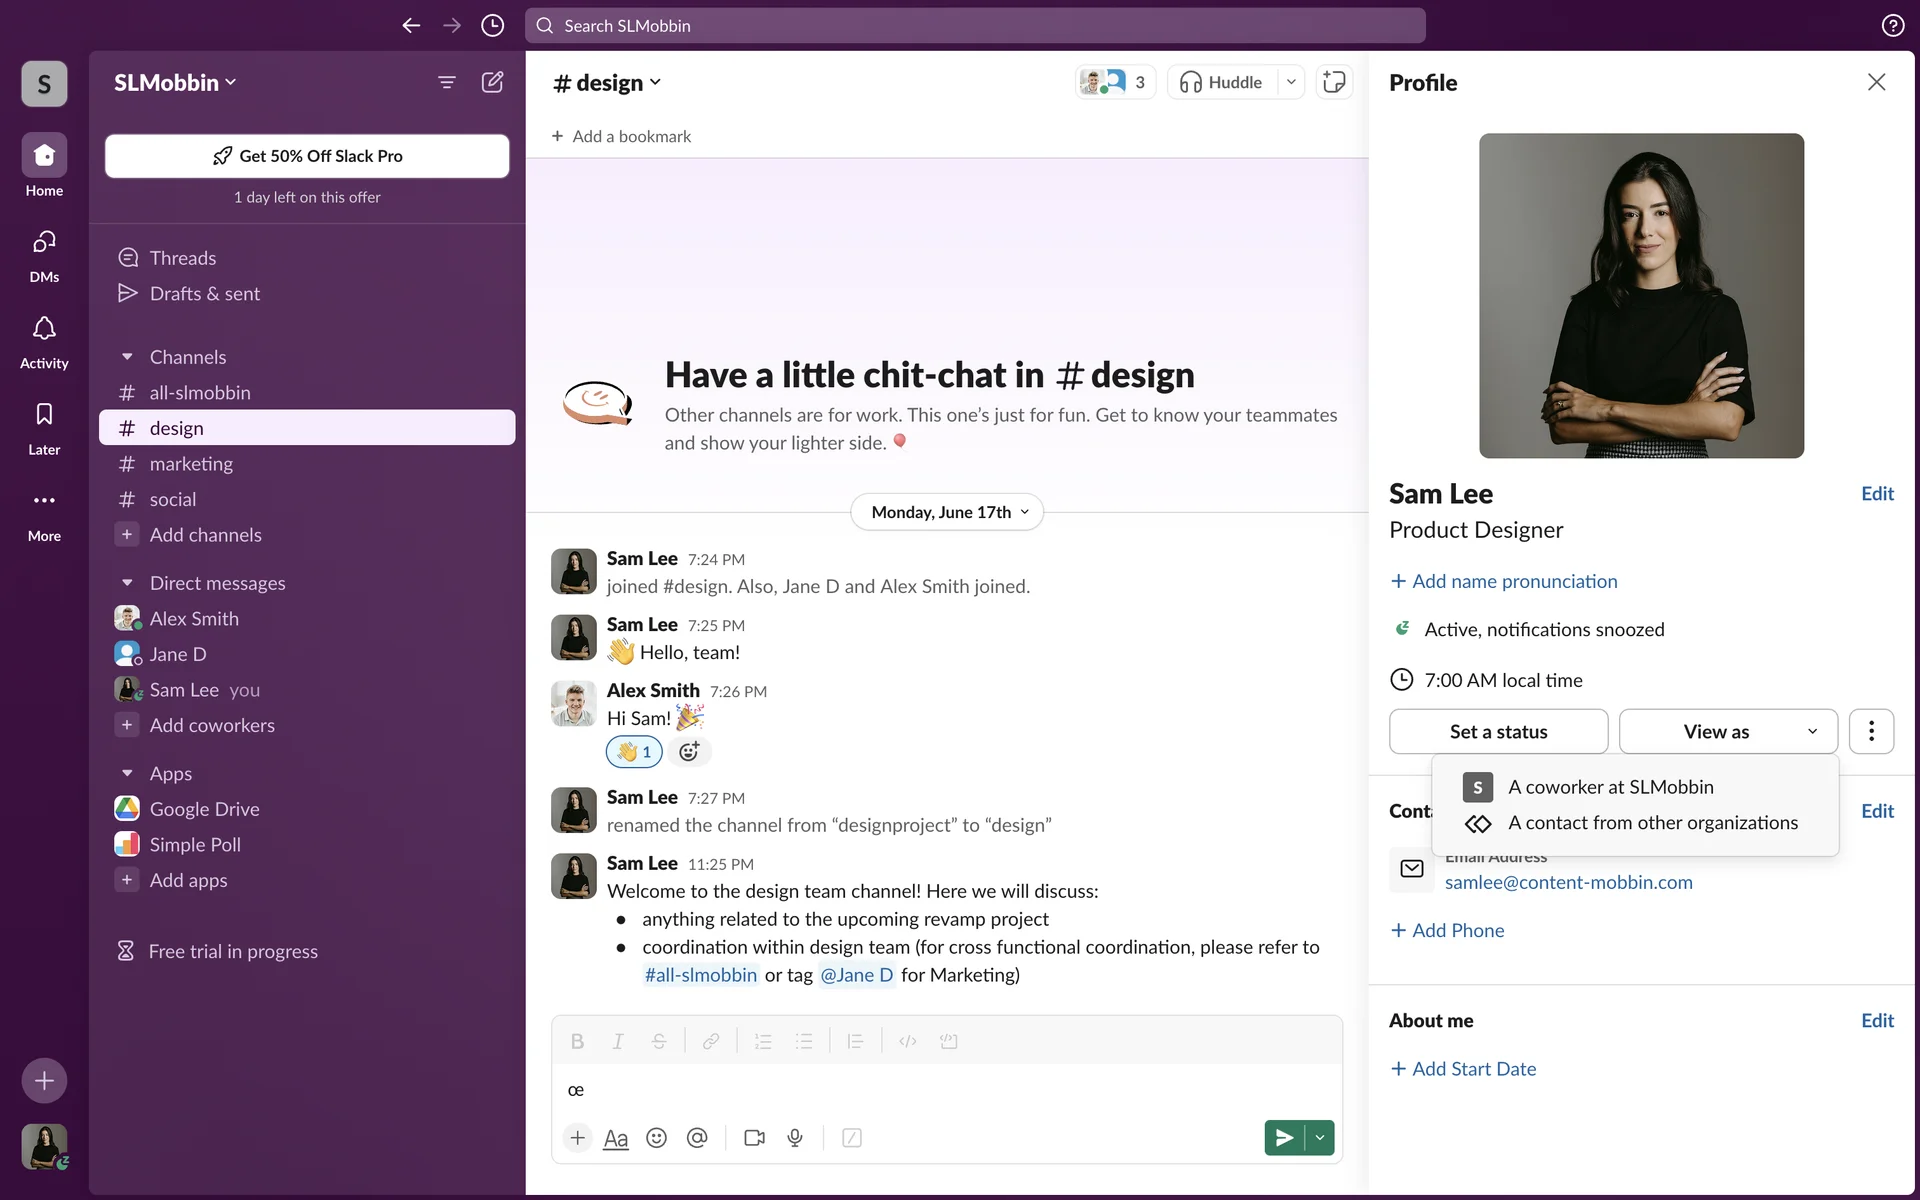Toggle the waving hand reaction on Alex's message
The width and height of the screenshot is (1920, 1200).
[x=634, y=752]
